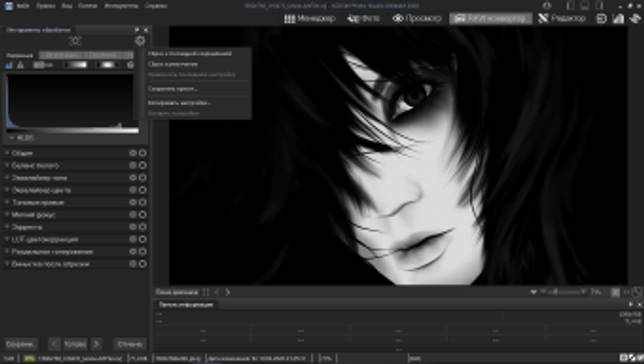Click the last icon at the end of the mode bar
The image size is (644, 364).
pos(635,18)
